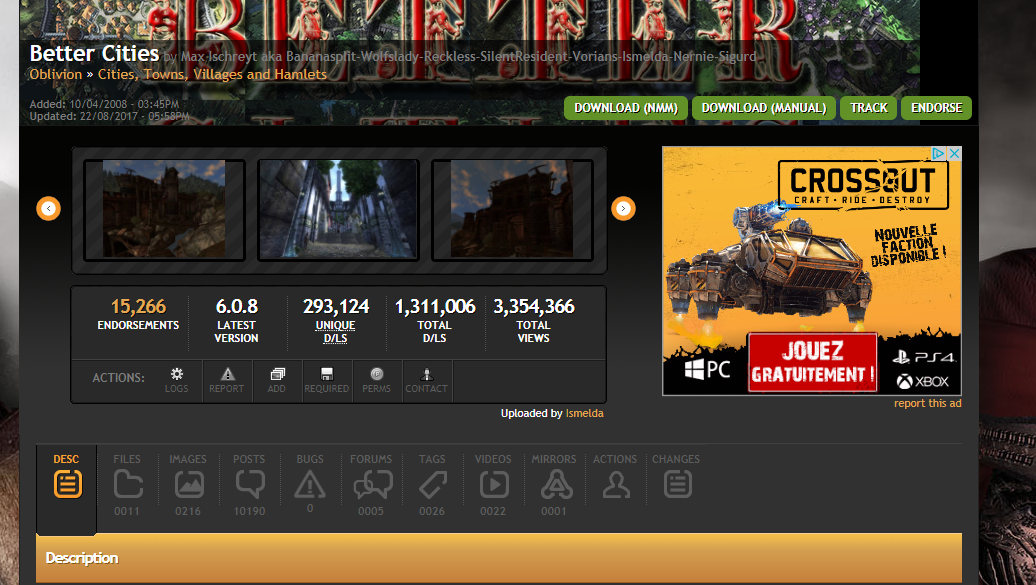Switch to the Images tab
Screen dimensions: 1036x585
188,485
